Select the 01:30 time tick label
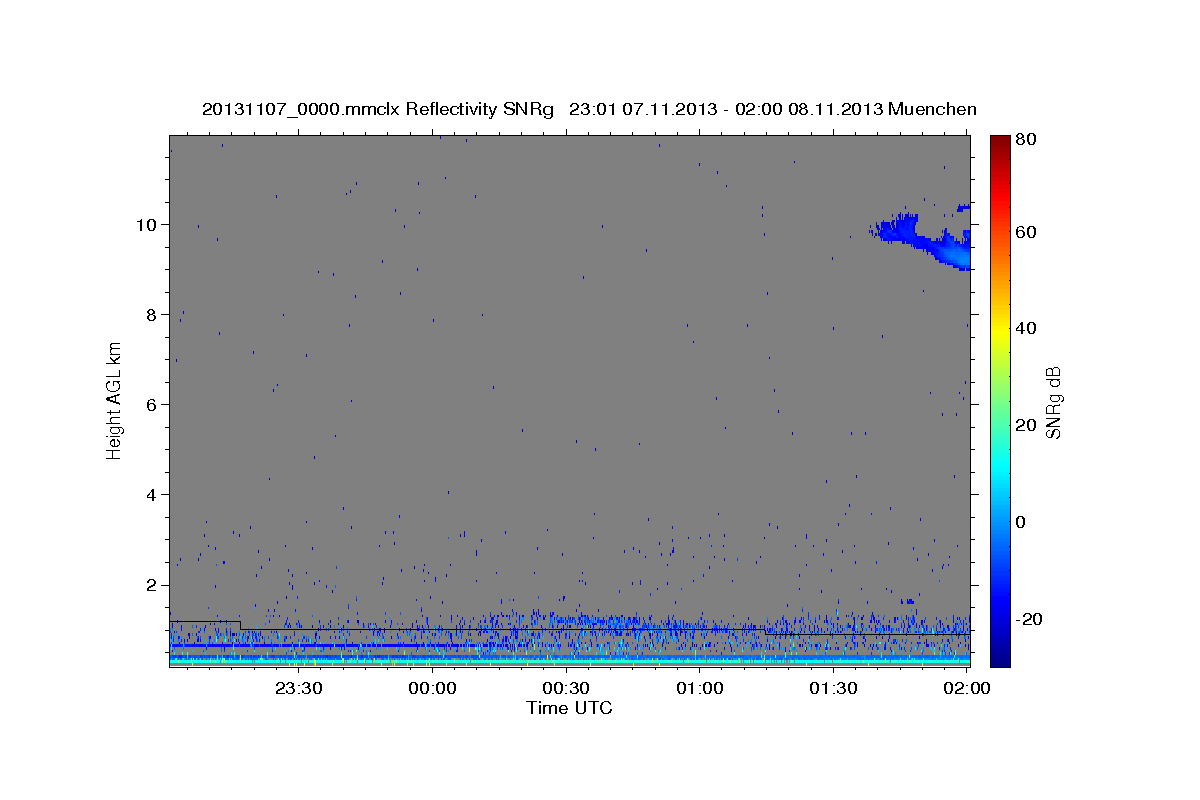The height and width of the screenshot is (800, 1200). (x=834, y=688)
